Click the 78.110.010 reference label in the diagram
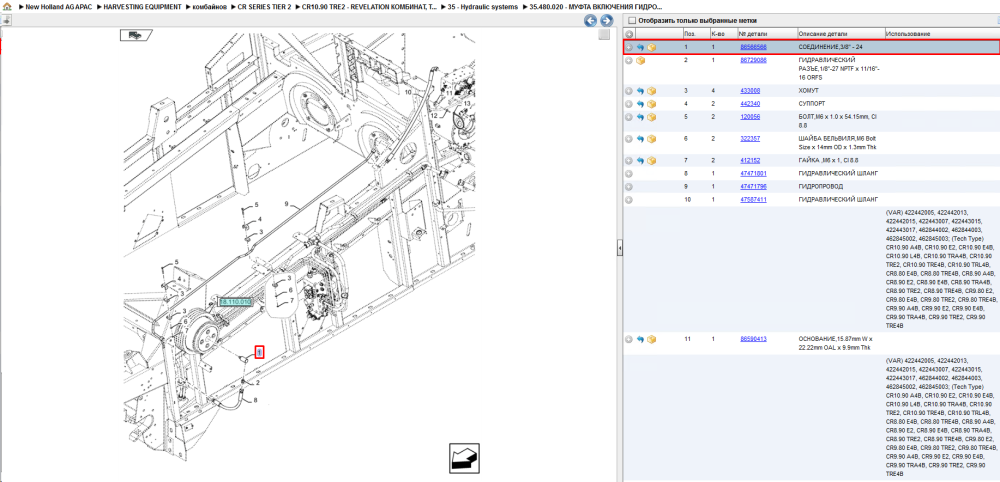This screenshot has height=482, width=1000. pos(235,302)
